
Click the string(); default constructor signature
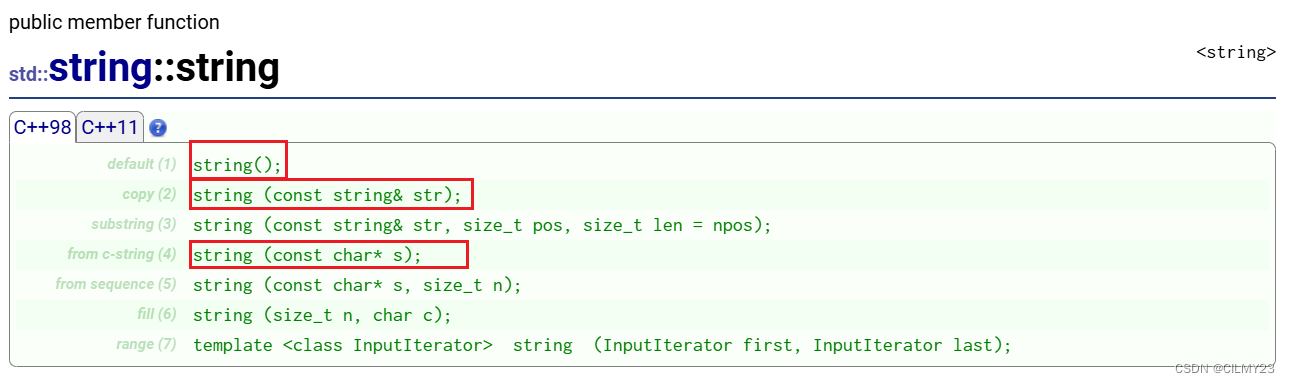pos(238,165)
